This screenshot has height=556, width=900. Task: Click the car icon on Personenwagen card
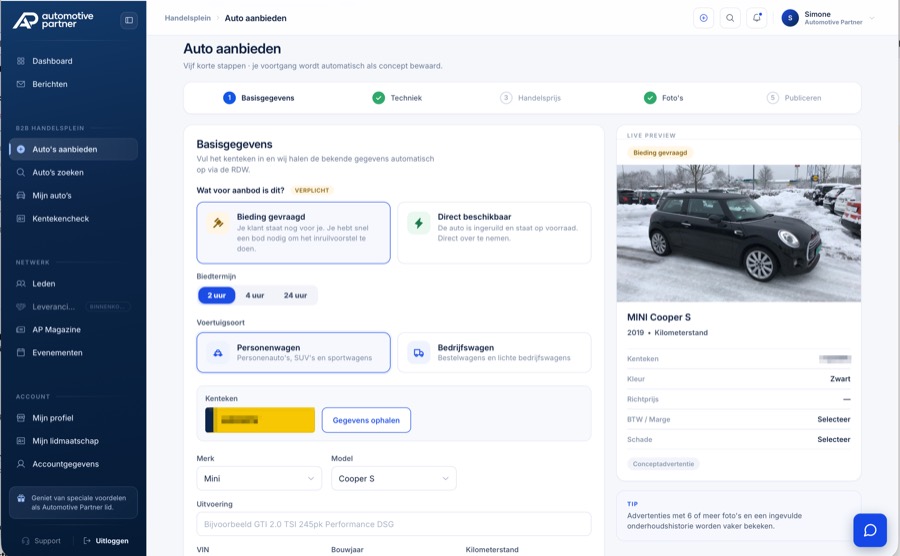(218, 353)
